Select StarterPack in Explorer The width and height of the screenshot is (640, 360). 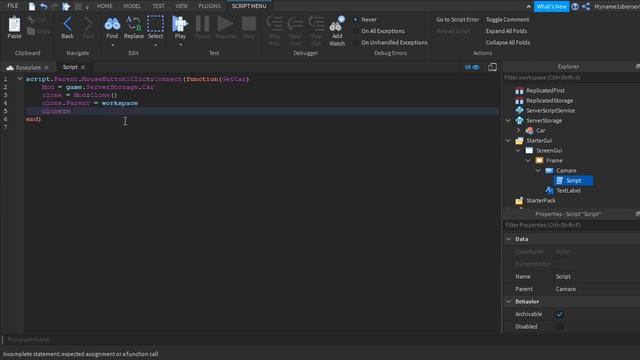[540, 200]
